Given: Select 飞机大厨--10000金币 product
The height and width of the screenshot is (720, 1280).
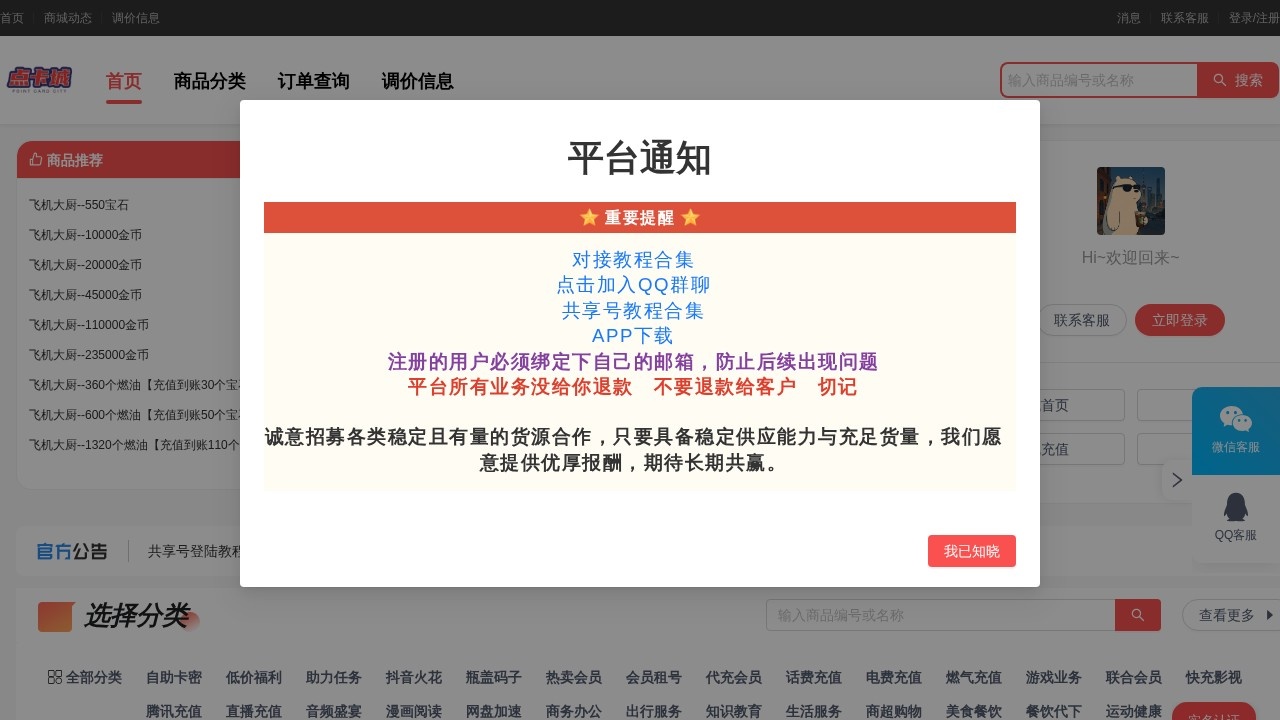Looking at the screenshot, I should tap(85, 235).
